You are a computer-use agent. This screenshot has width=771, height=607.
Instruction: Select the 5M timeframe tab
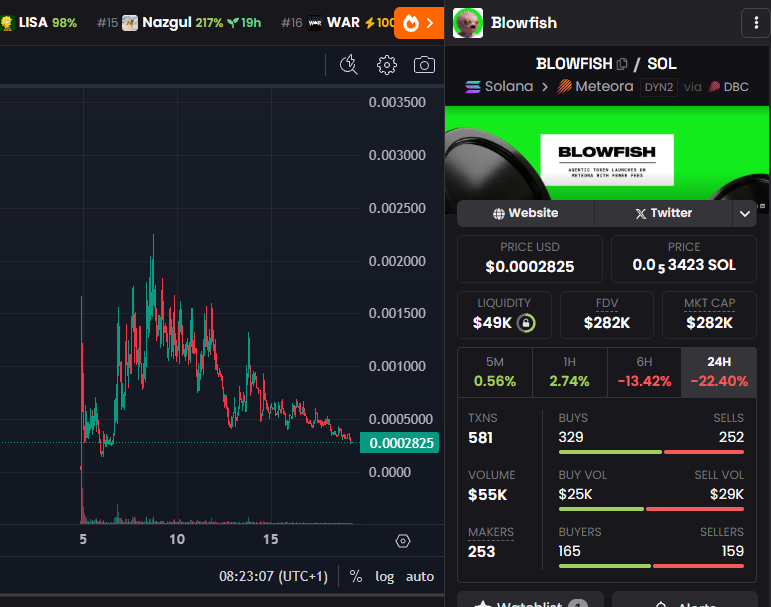[495, 372]
